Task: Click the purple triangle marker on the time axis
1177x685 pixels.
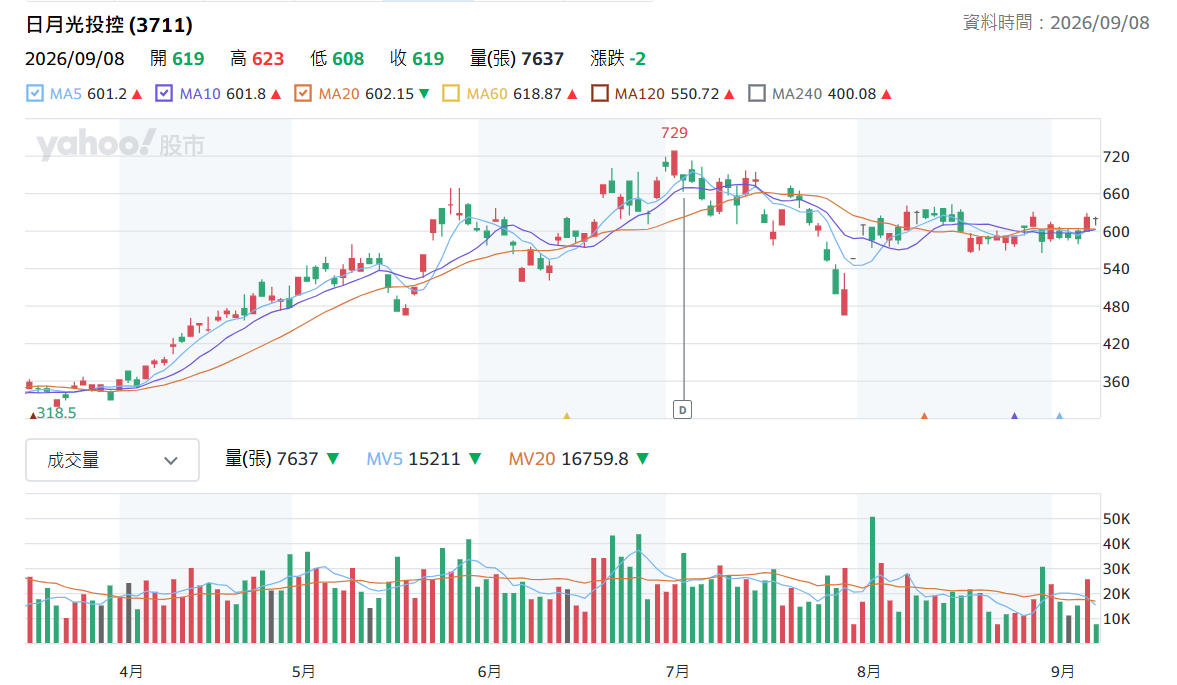Action: 1014,415
